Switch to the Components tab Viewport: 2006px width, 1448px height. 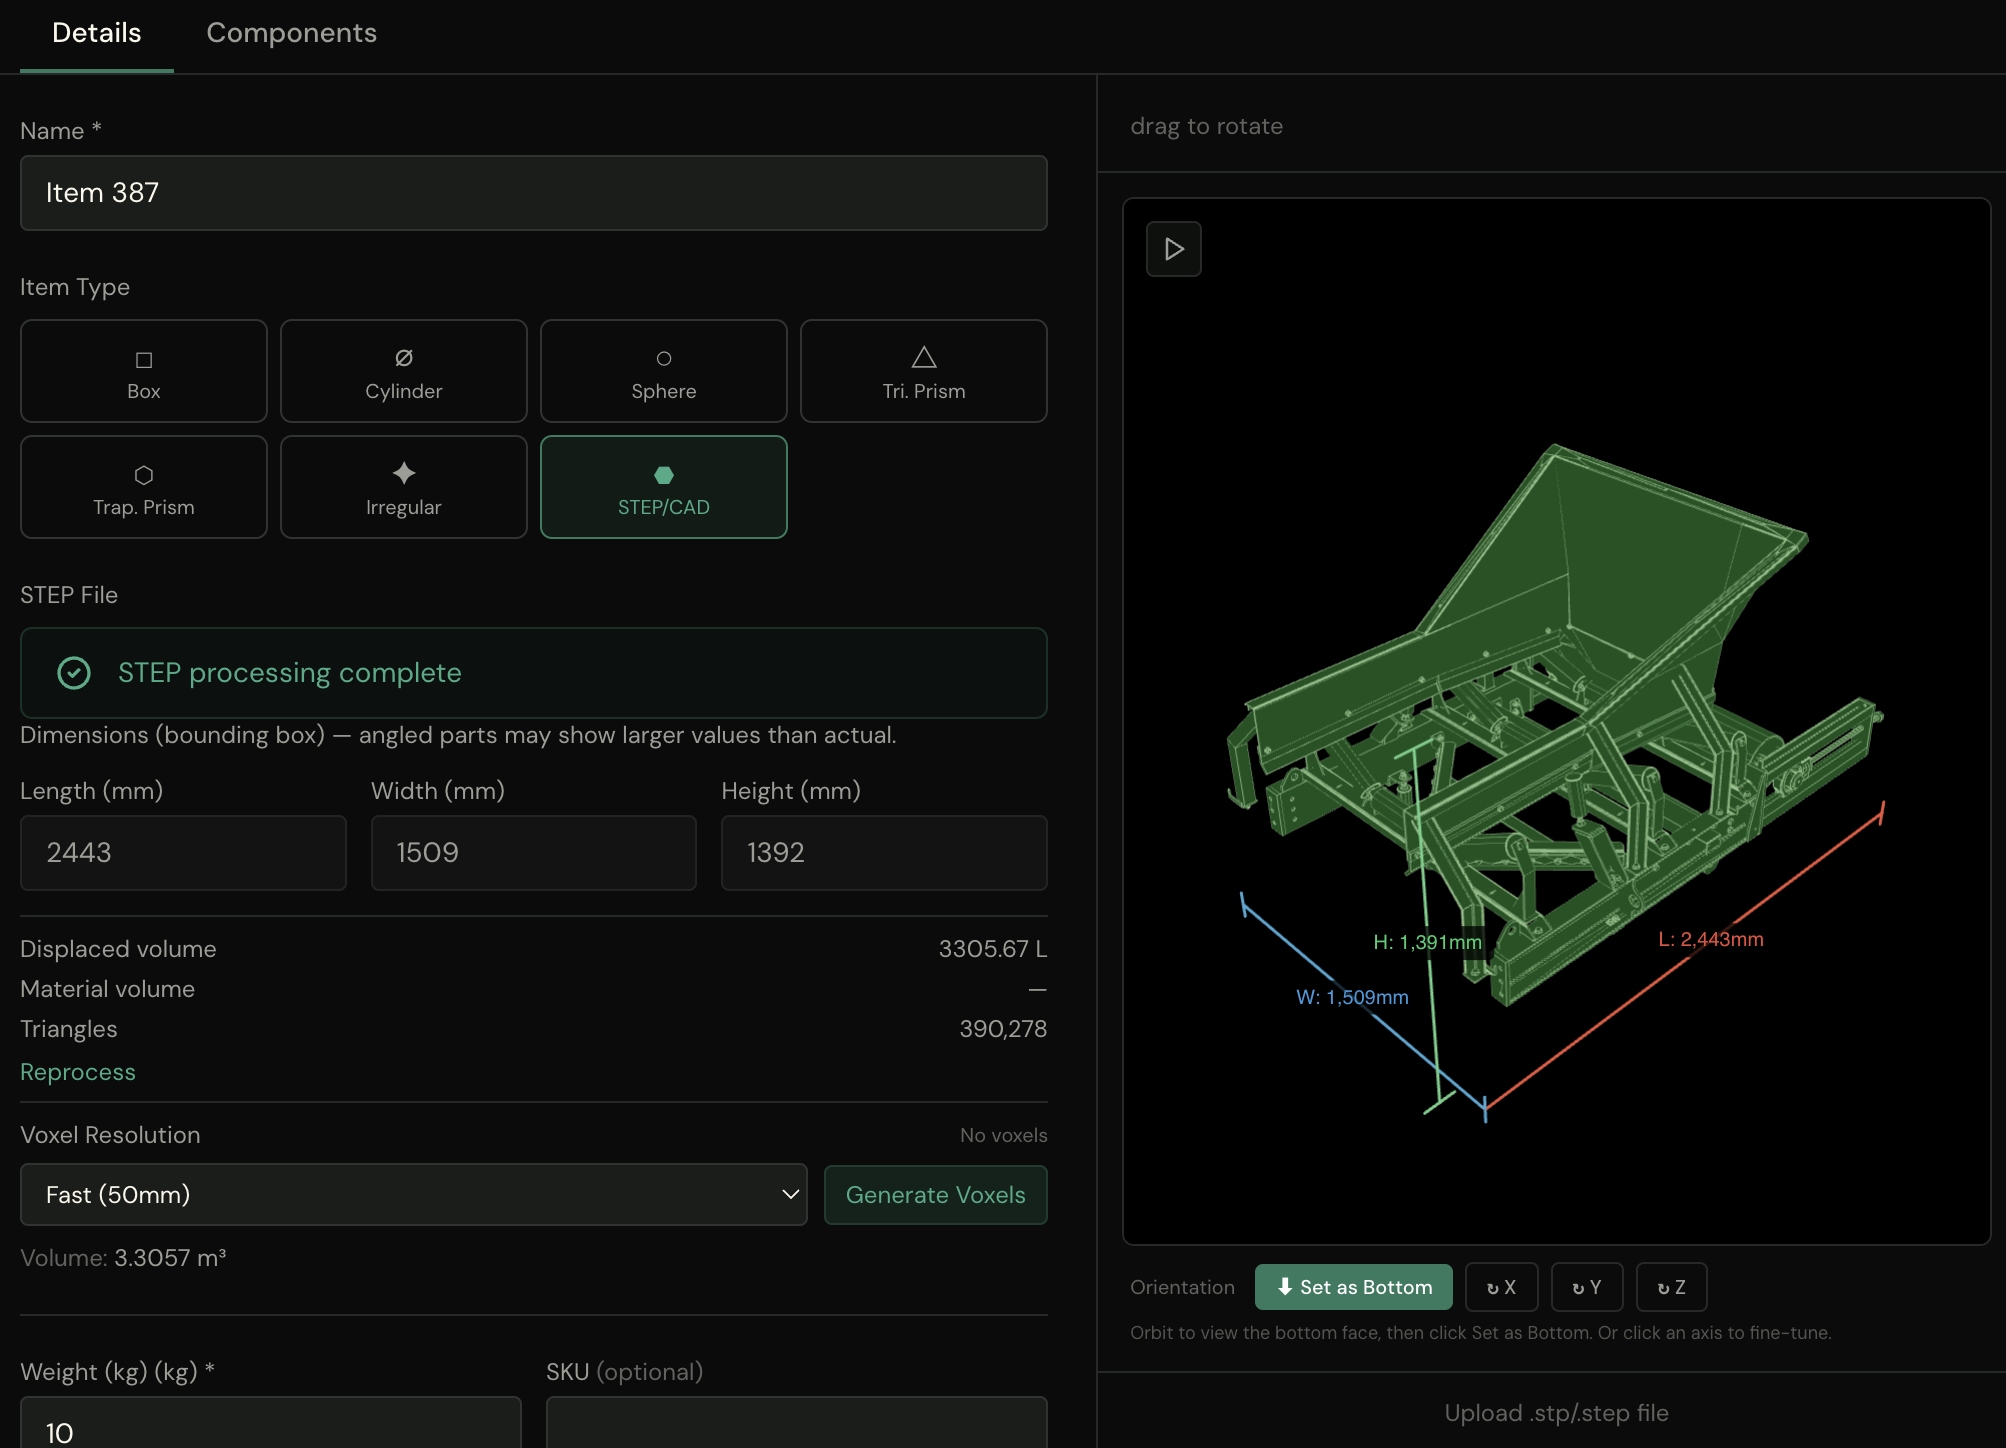point(291,33)
